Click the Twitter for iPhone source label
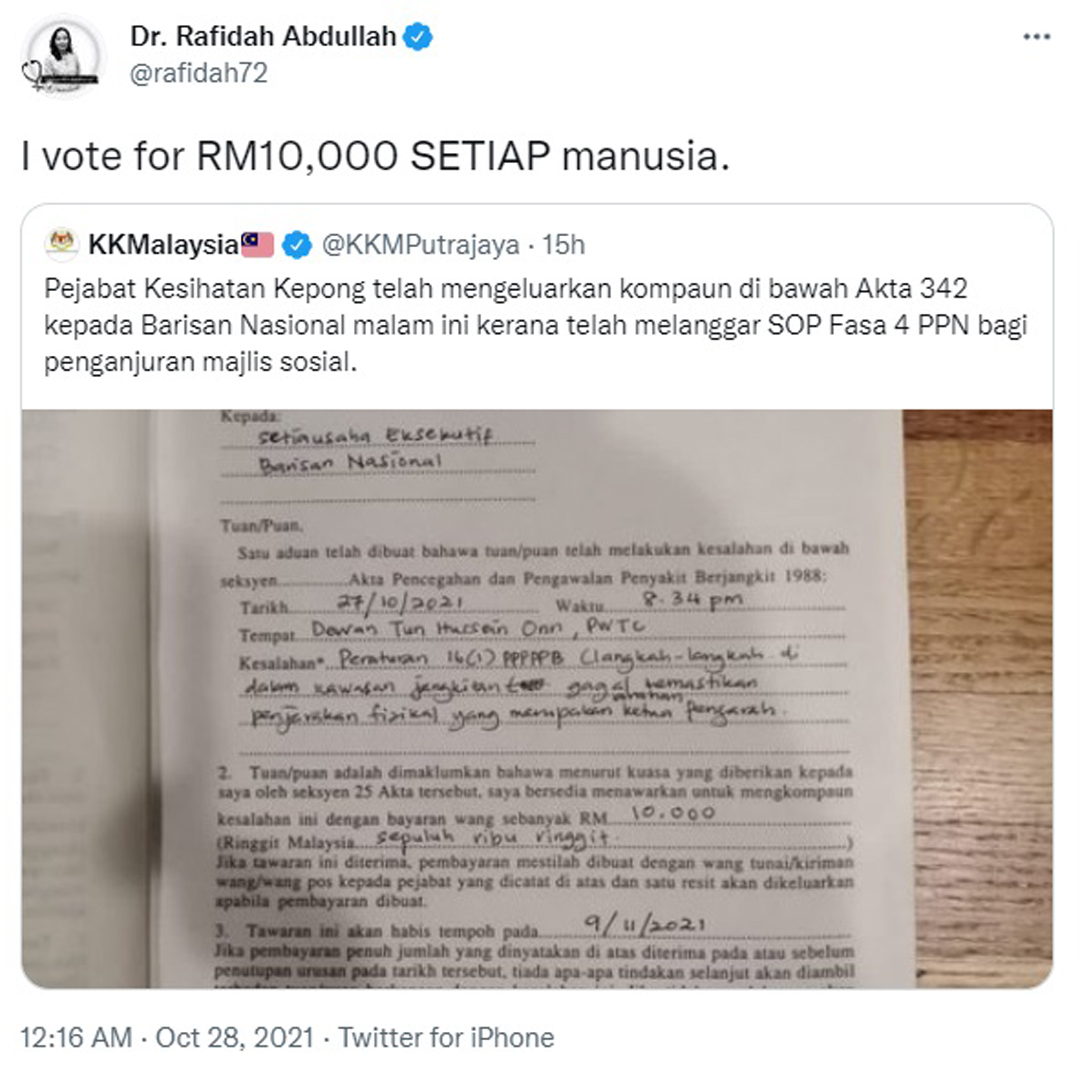 pos(446,1037)
